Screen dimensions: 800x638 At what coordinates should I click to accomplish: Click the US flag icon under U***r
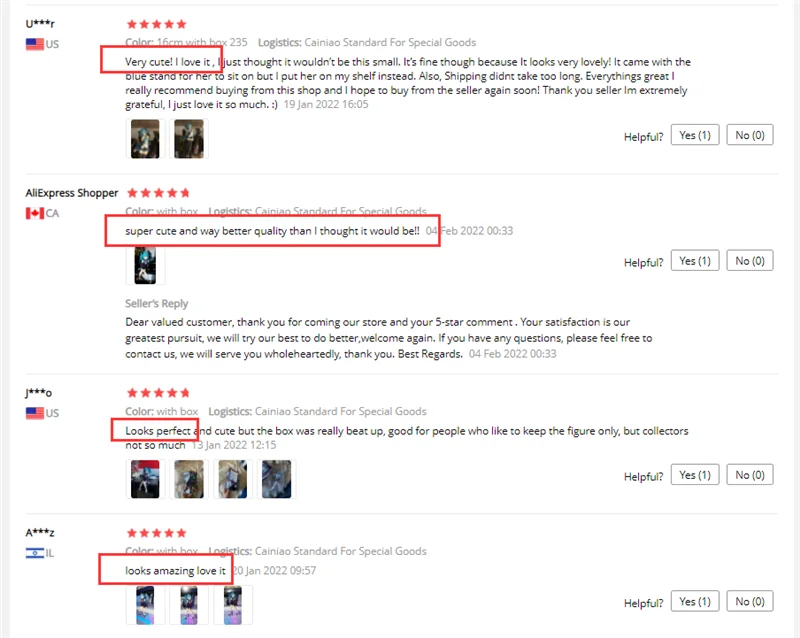pyautogui.click(x=35, y=44)
